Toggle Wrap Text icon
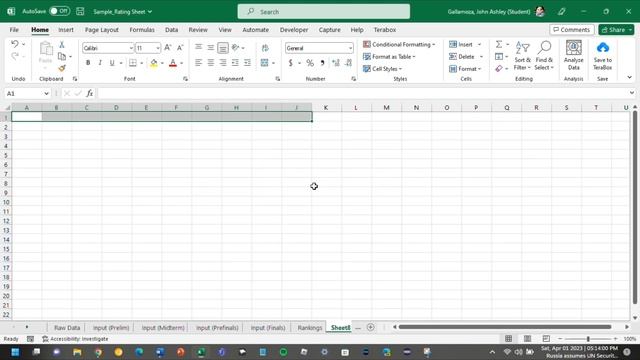 point(265,48)
